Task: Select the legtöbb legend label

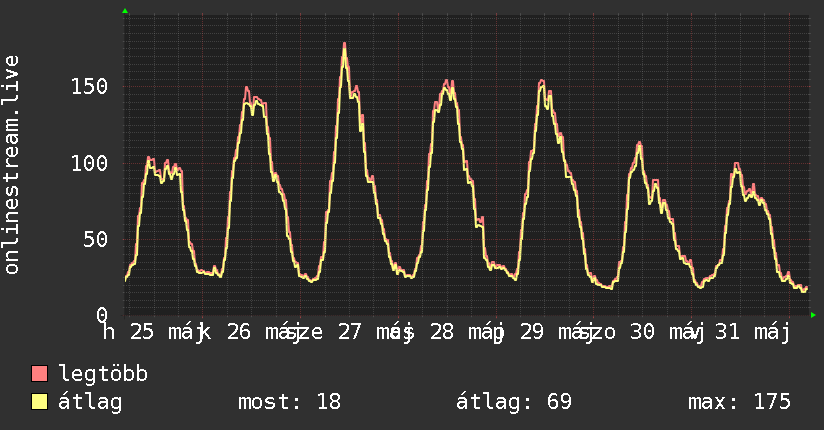Action: point(103,373)
